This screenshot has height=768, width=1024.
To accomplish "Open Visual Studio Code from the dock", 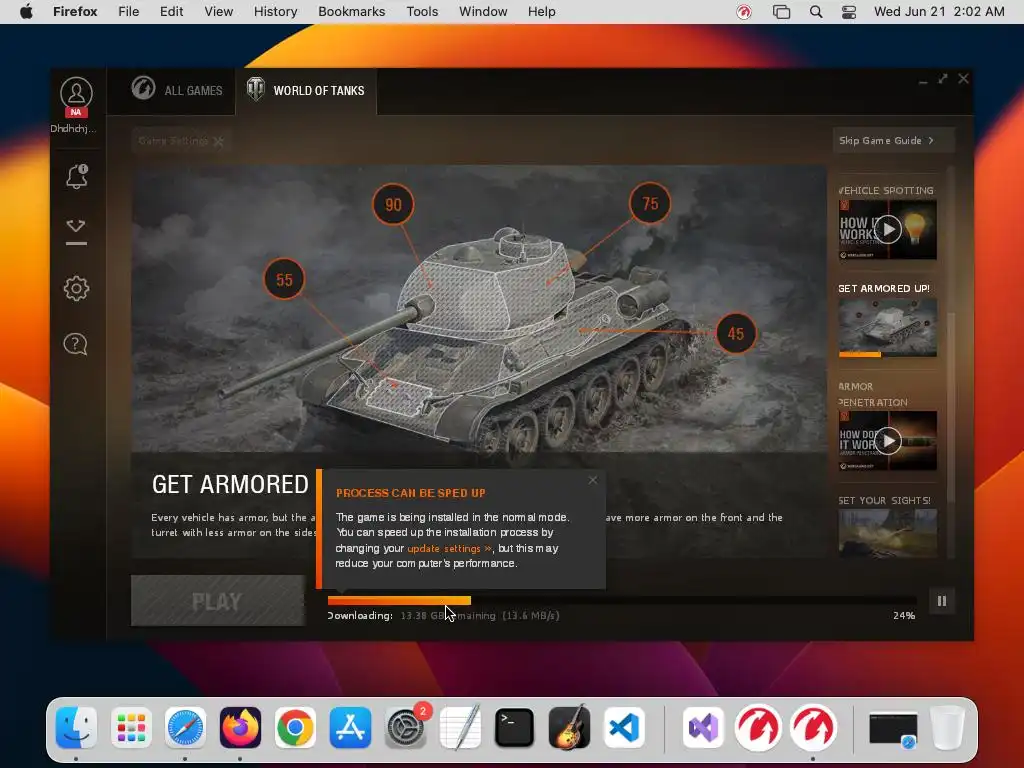I will click(x=624, y=728).
